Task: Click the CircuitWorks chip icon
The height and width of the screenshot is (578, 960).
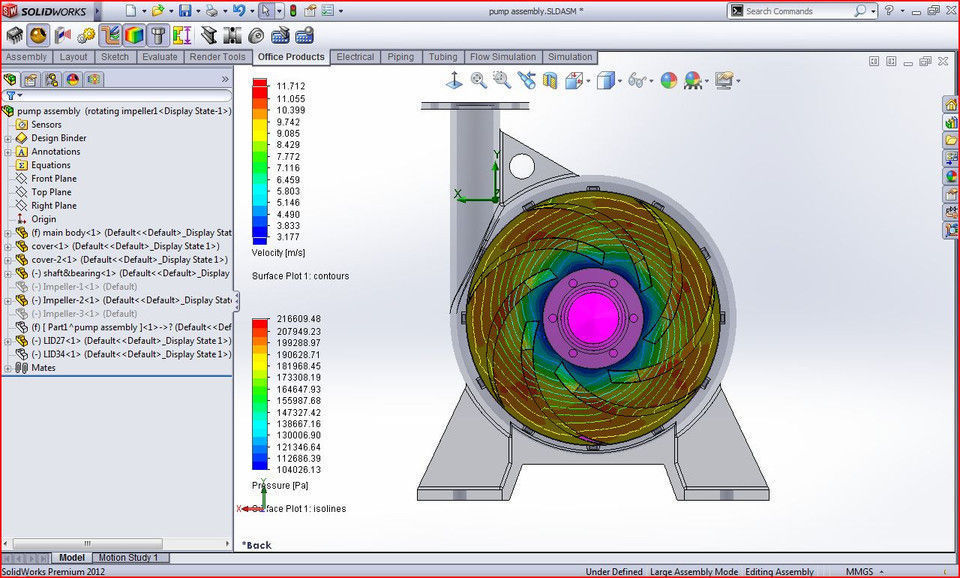Action: 14,36
